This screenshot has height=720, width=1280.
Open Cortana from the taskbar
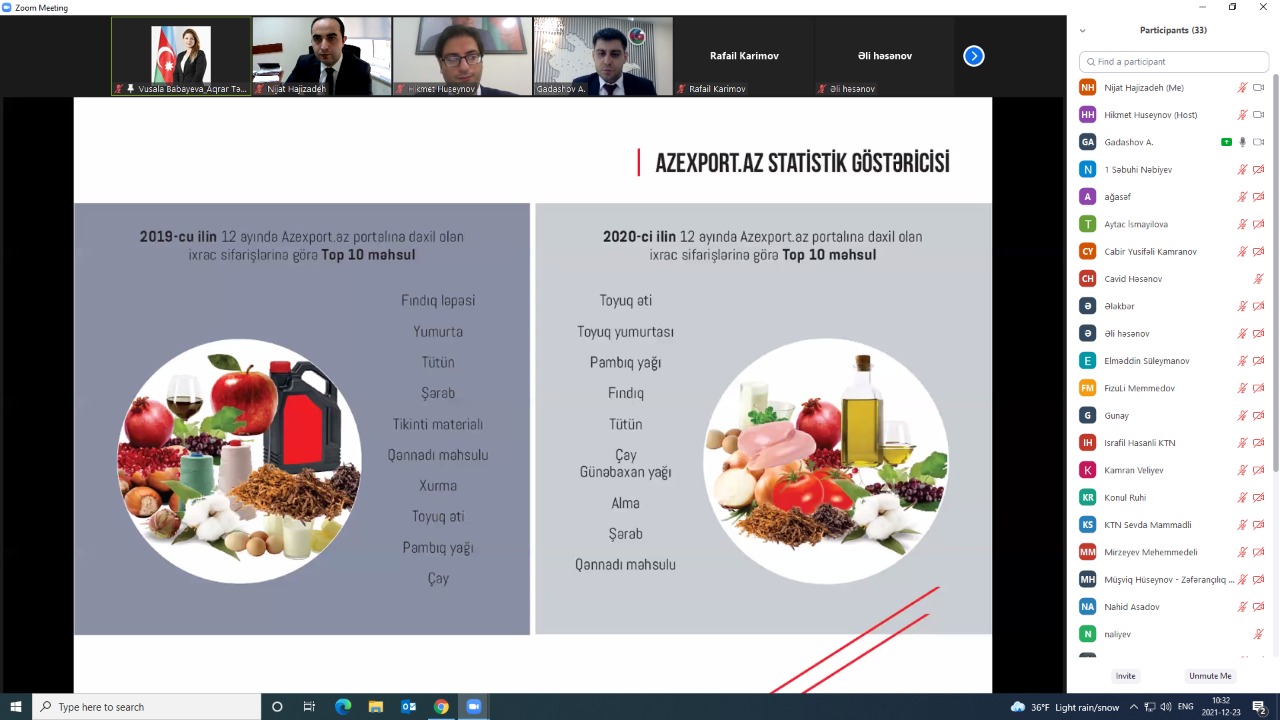point(277,707)
